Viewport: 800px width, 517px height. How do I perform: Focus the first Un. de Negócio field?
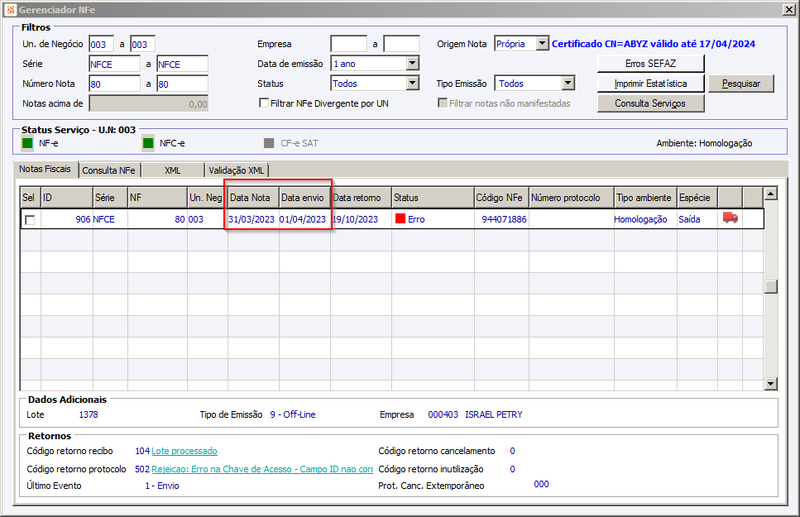pos(101,44)
